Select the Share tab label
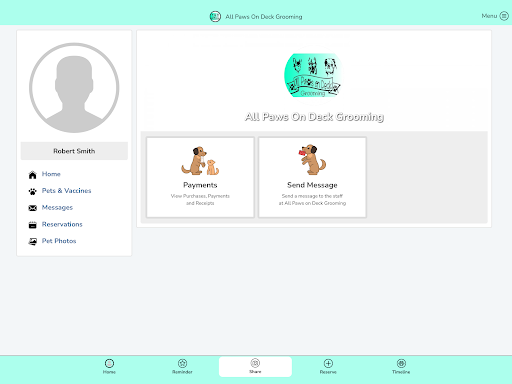 [255, 372]
